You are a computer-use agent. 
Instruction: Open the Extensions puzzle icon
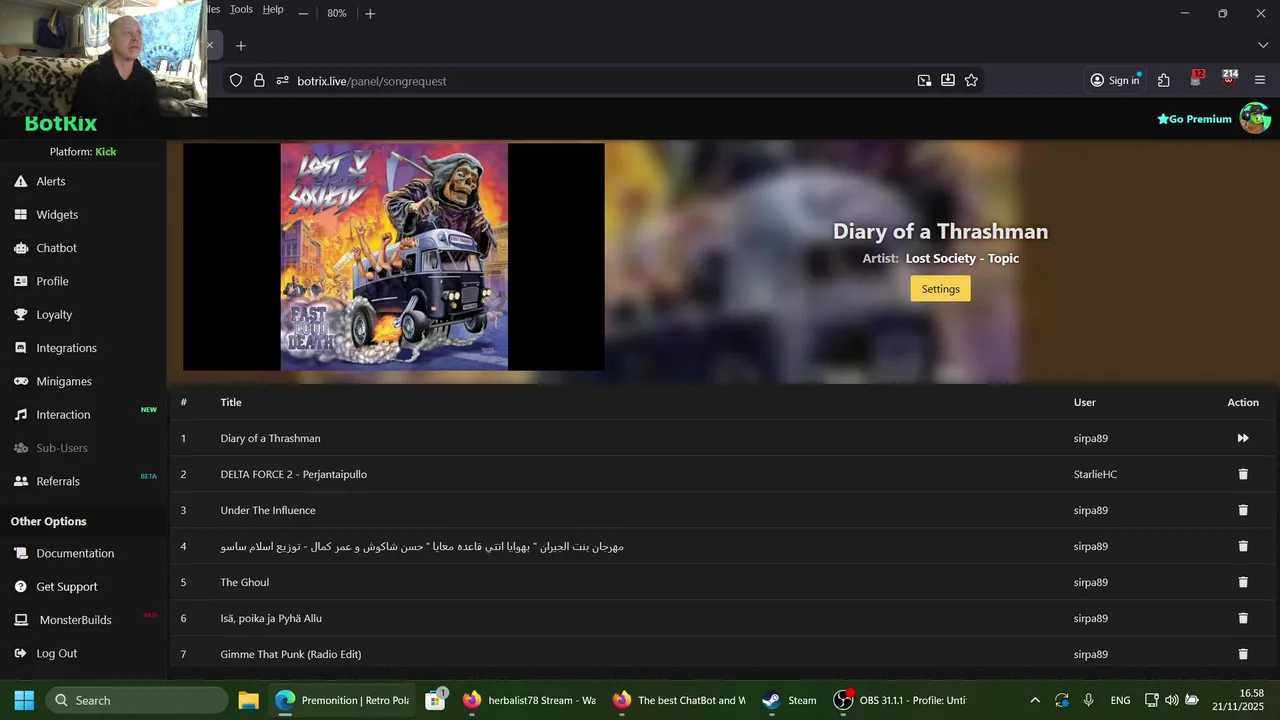pos(1163,80)
